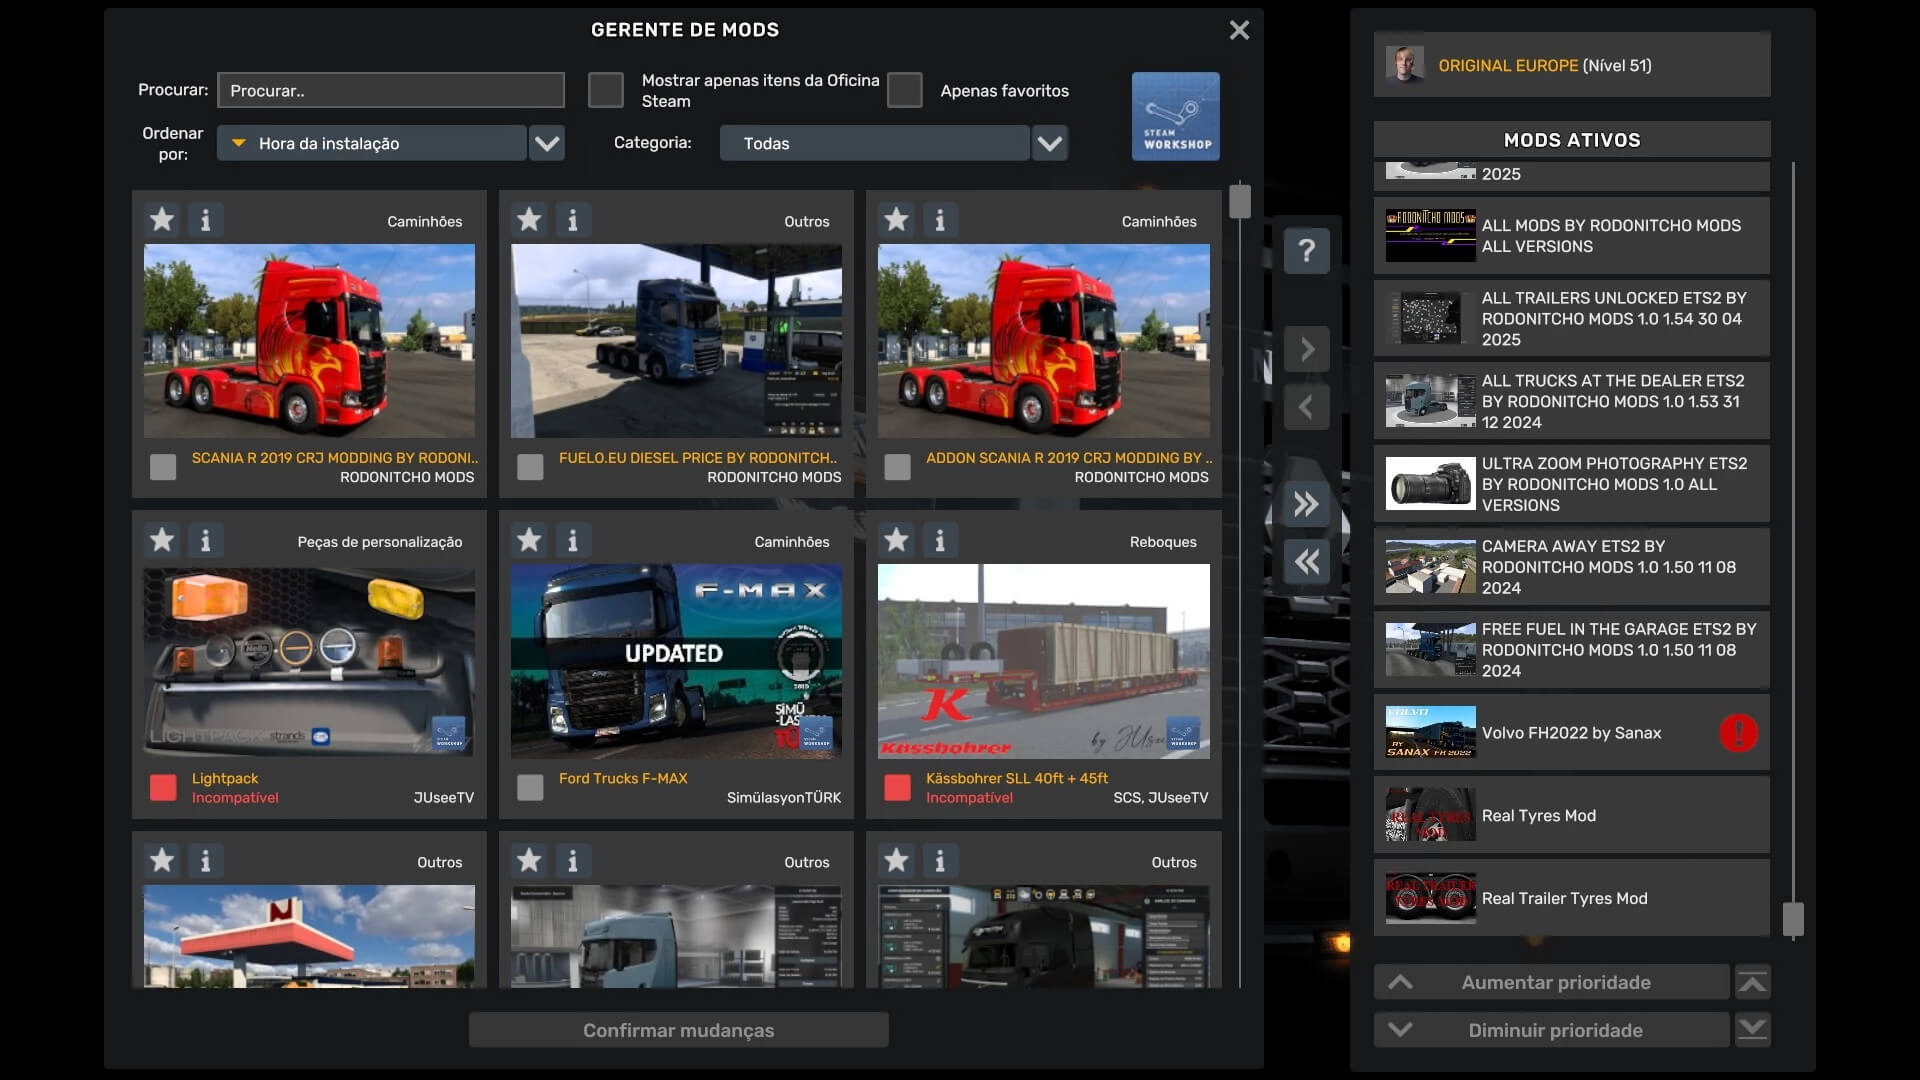
Task: Click the red warning icon on Volvo FH2022
Action: coord(1738,733)
